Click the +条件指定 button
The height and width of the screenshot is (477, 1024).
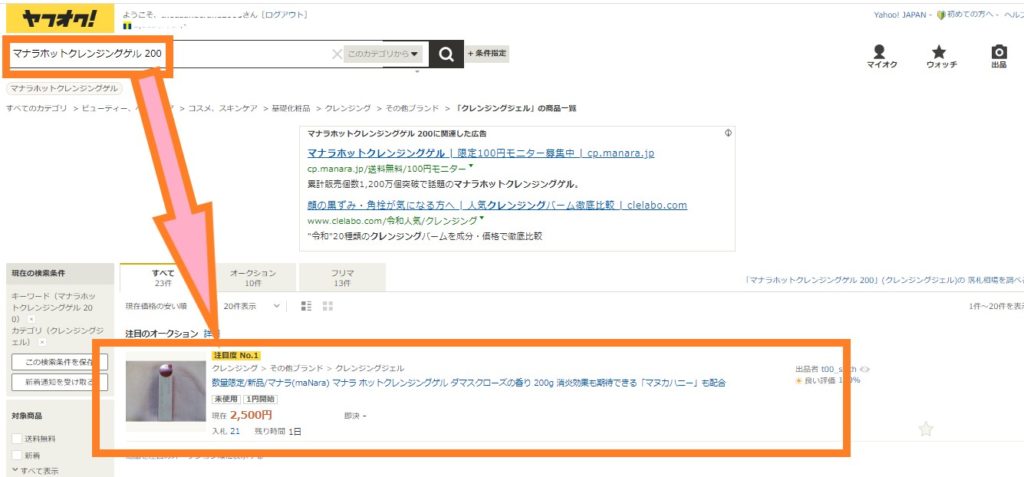[x=487, y=54]
